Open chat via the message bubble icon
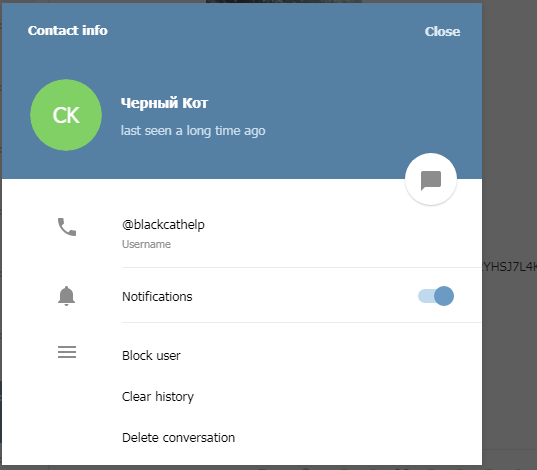This screenshot has width=537, height=470. point(431,180)
